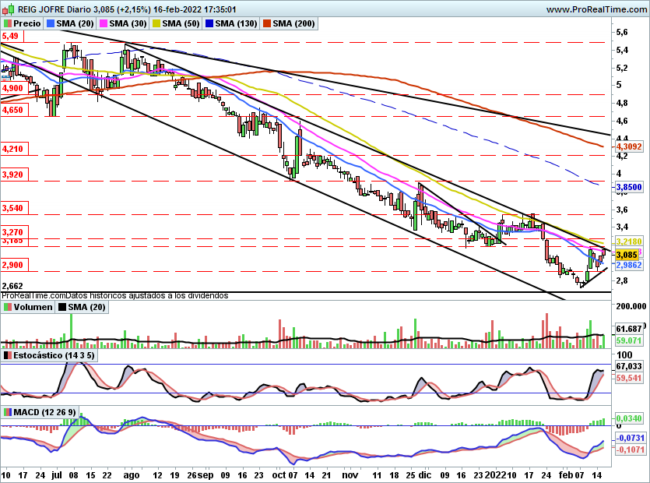
Task: Click the yellow SMA (50) legend swatch
Action: 157,24
